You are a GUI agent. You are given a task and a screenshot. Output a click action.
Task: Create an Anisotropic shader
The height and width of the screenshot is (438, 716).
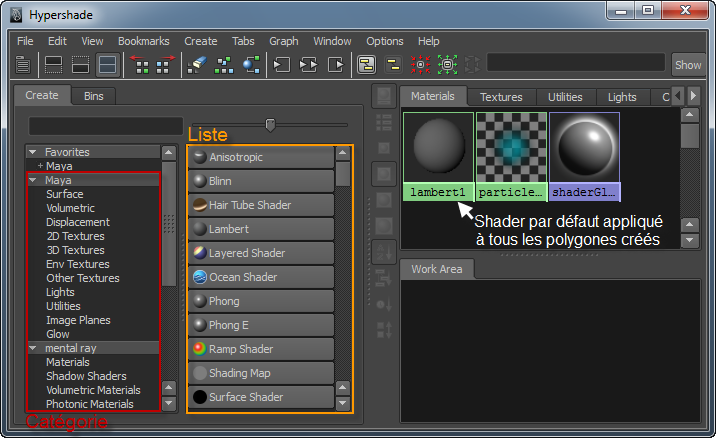point(261,157)
